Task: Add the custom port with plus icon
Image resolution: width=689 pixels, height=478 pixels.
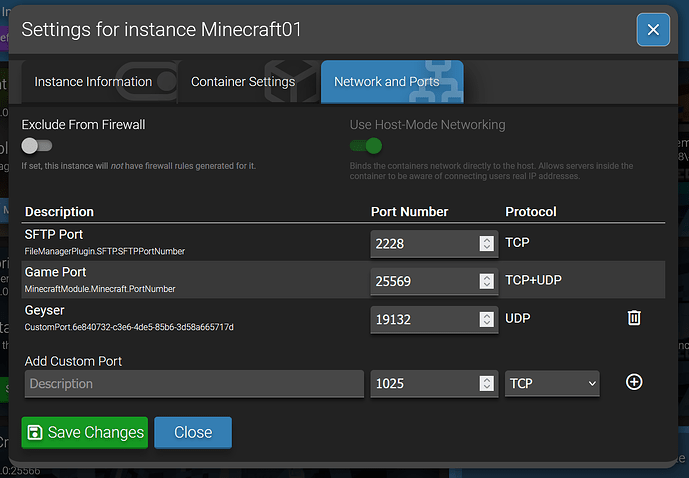Action: click(634, 382)
